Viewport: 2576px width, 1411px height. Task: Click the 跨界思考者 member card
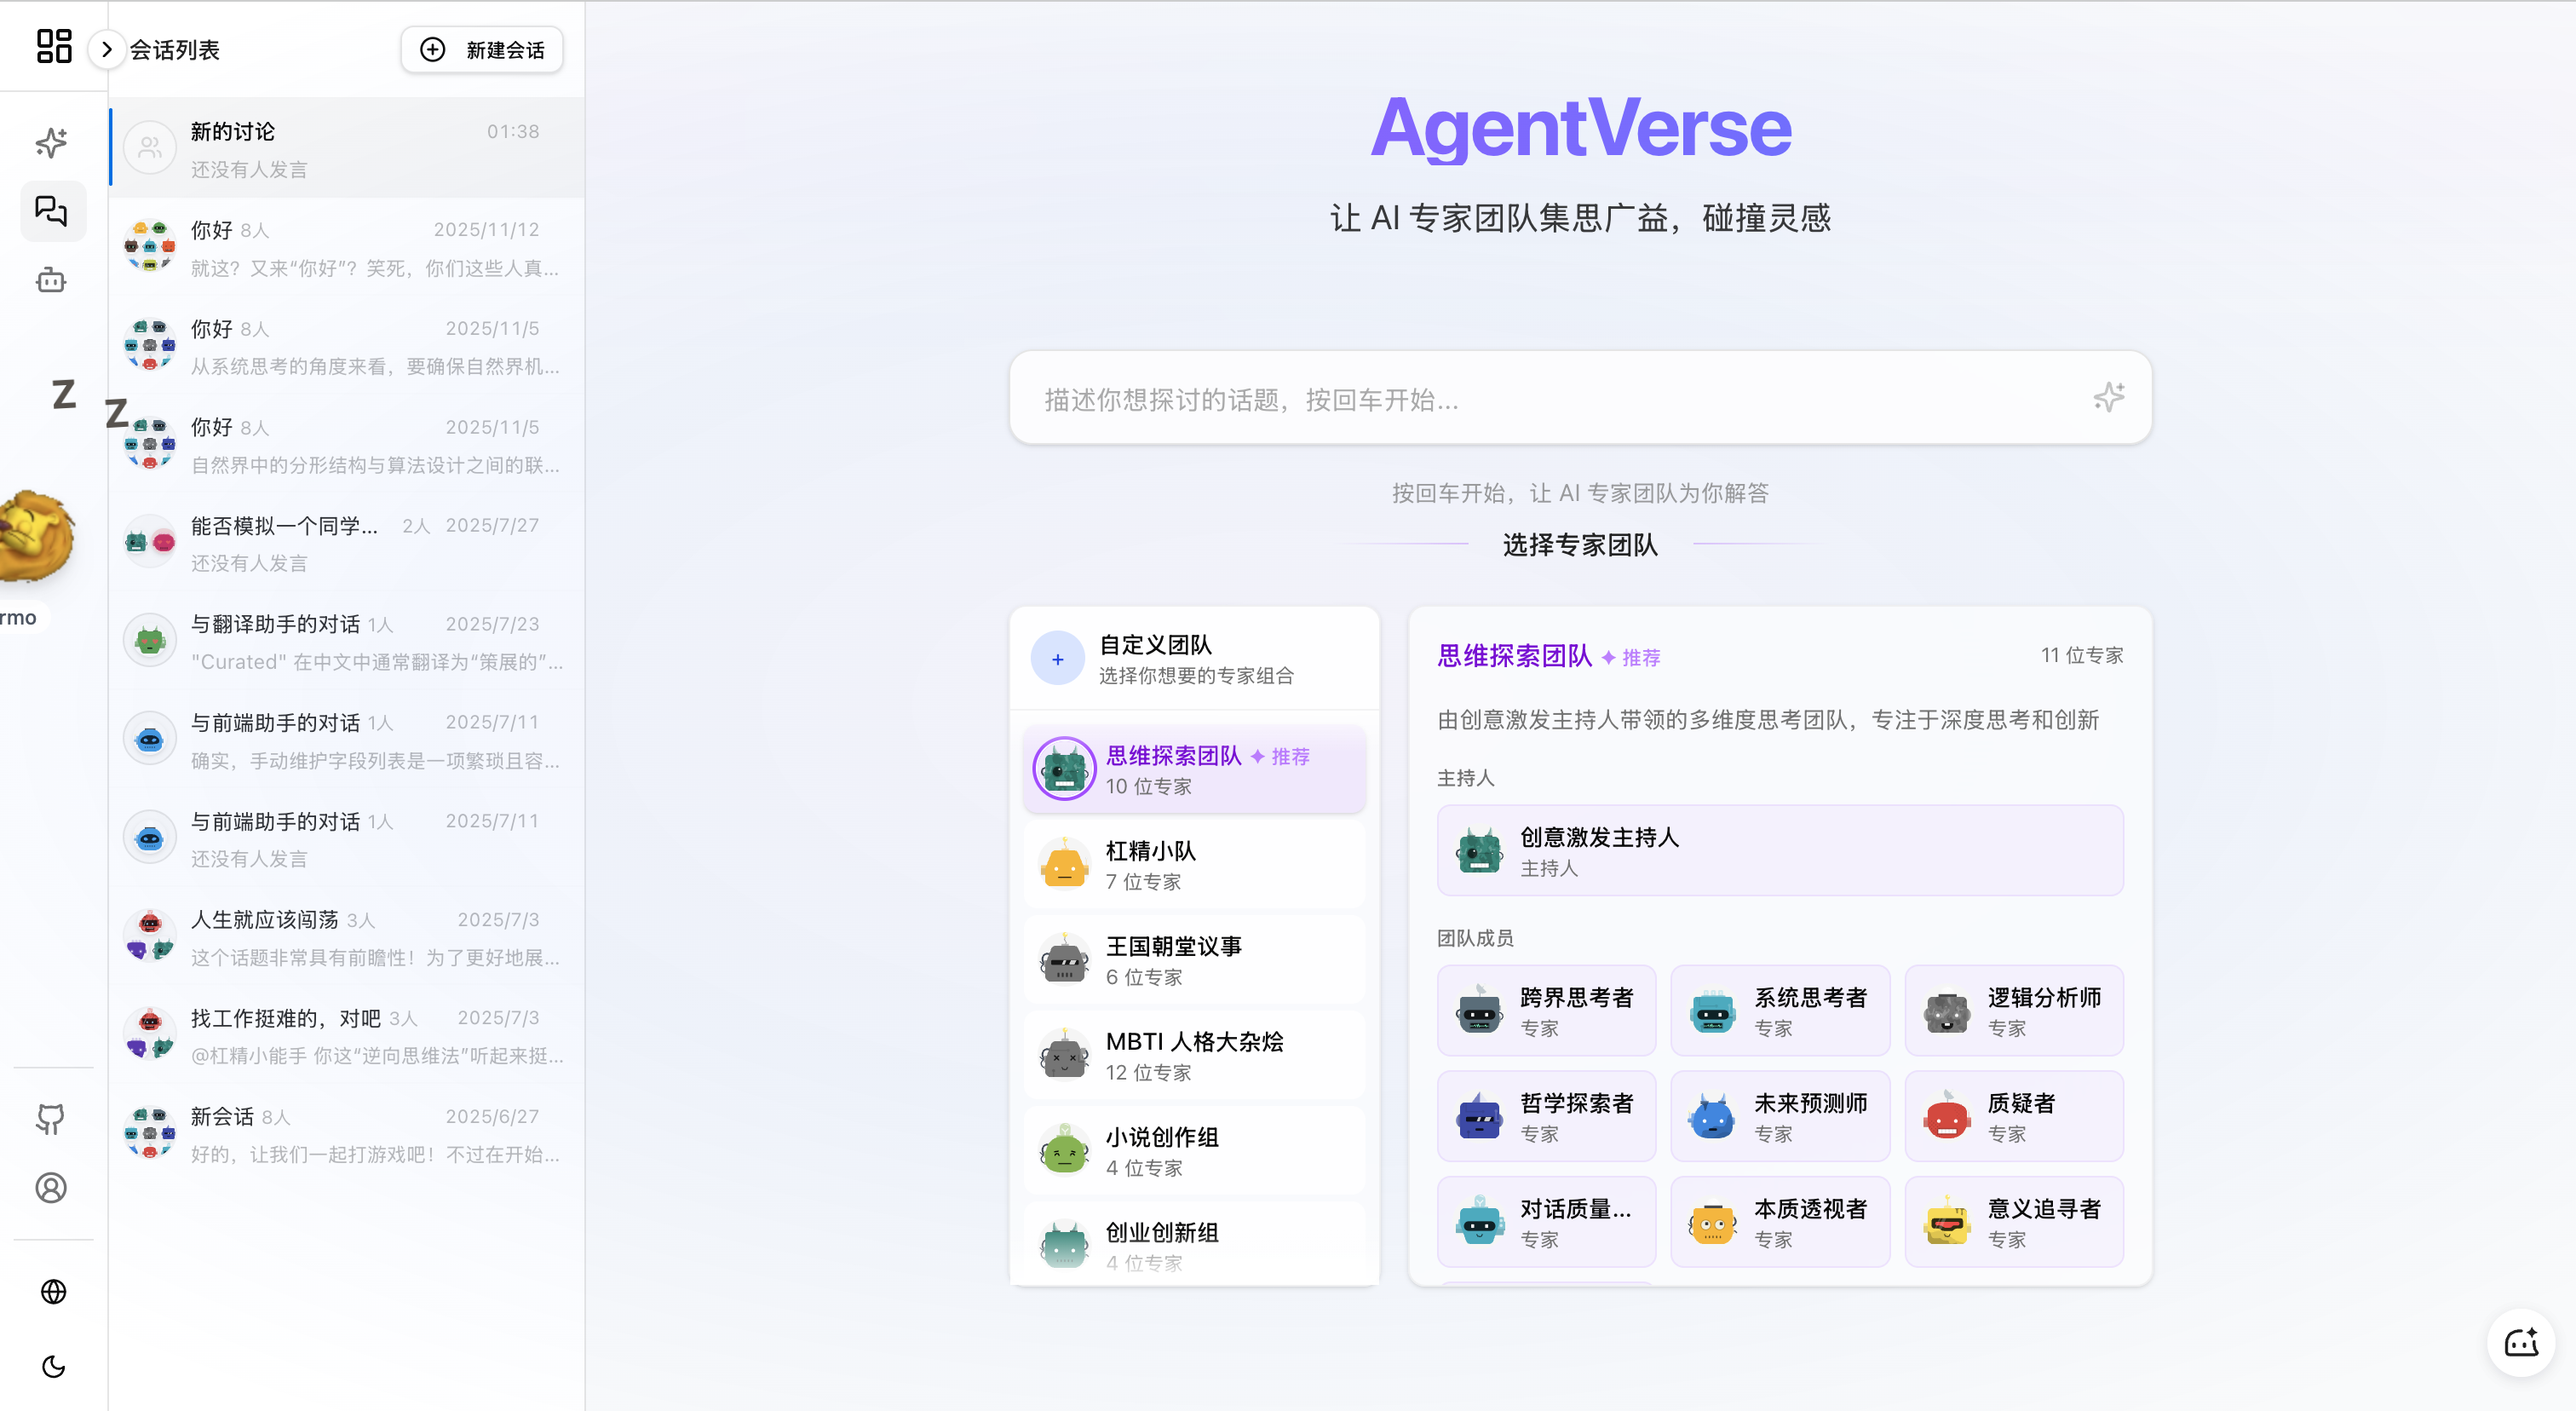pyautogui.click(x=1546, y=1010)
